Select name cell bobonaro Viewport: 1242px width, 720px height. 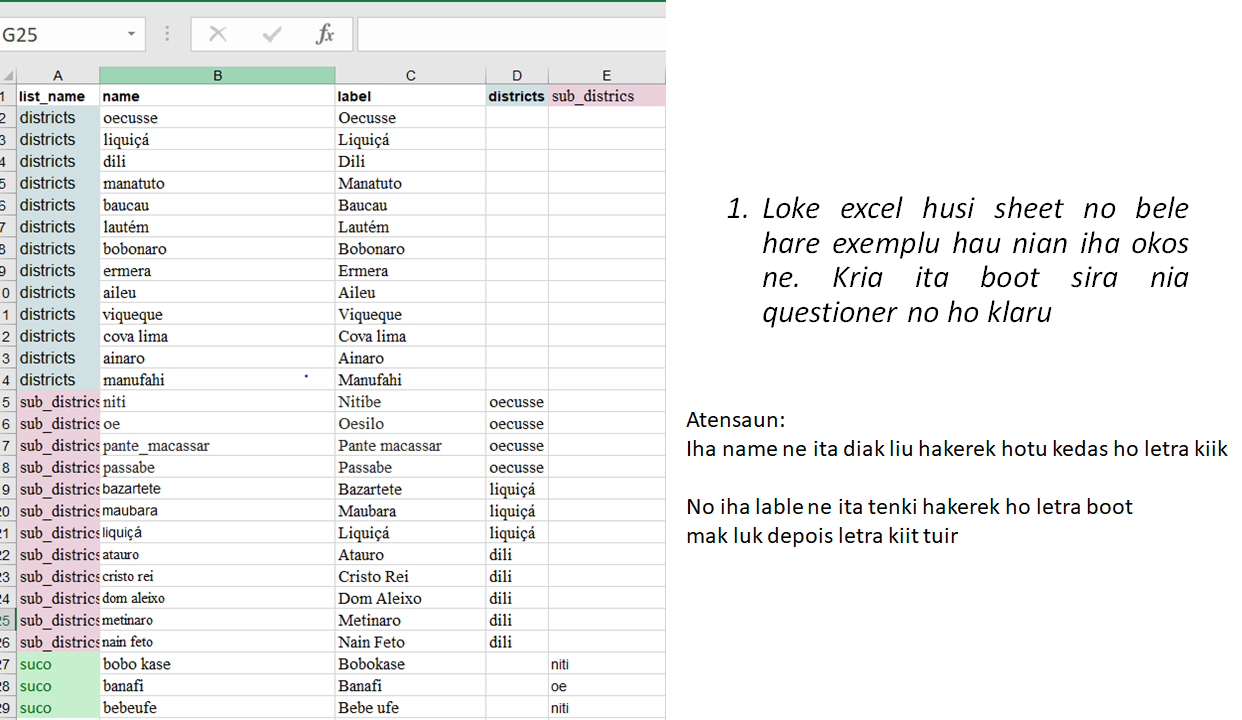coord(217,249)
